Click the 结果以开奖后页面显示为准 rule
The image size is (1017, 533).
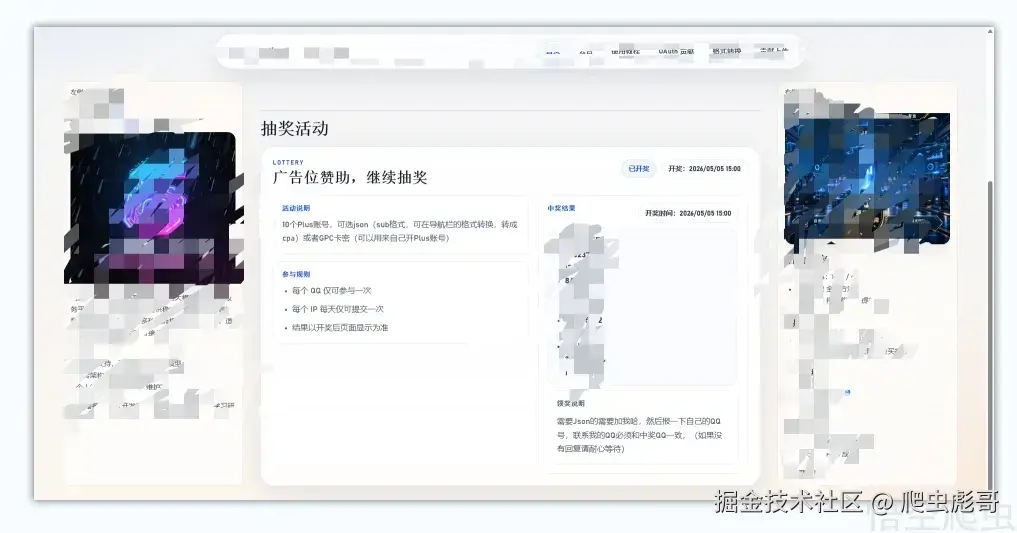(x=340, y=327)
